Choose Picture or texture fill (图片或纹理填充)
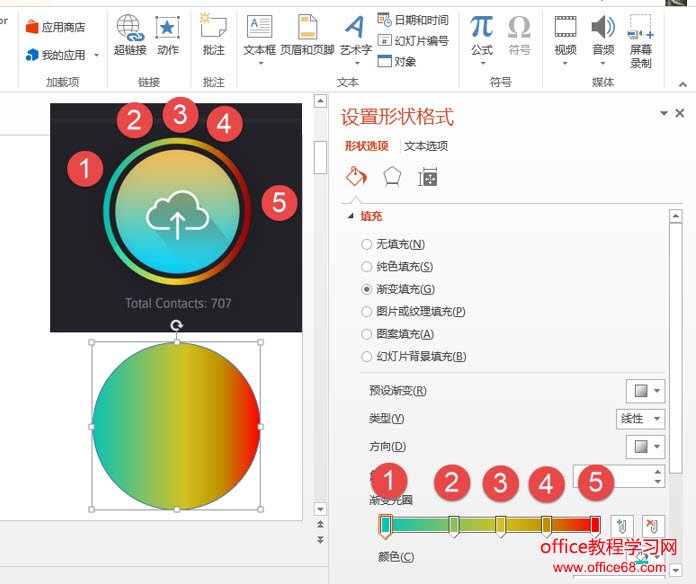 coord(367,311)
